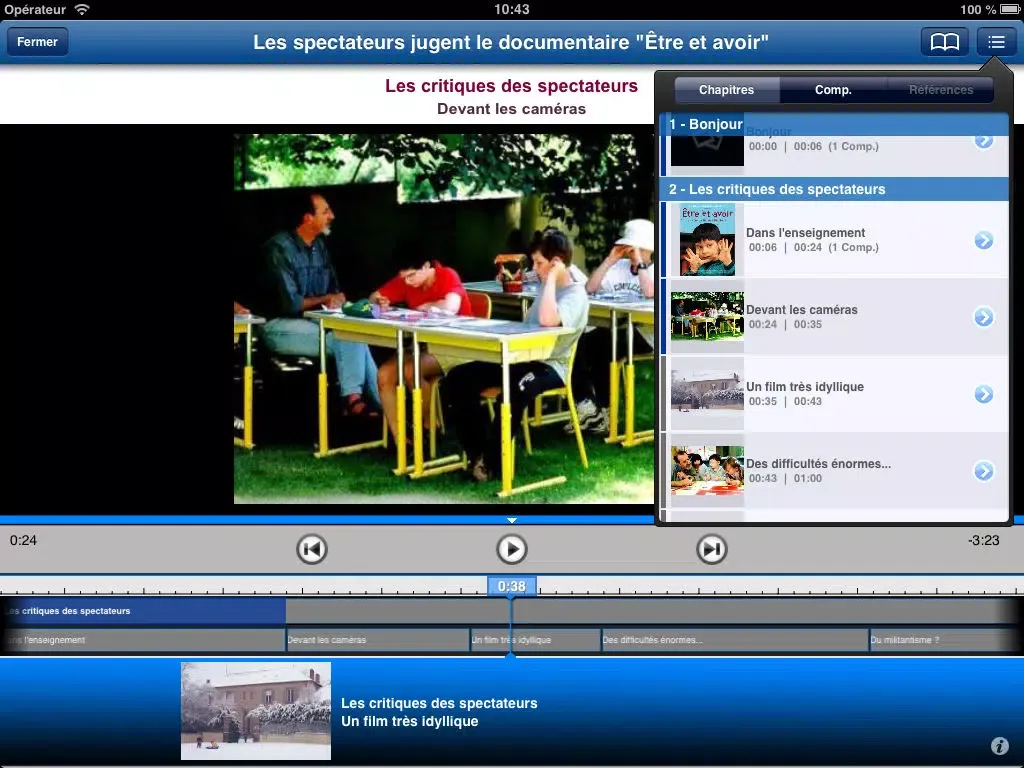Open the book icon in header
Image resolution: width=1024 pixels, height=768 pixels.
944,42
